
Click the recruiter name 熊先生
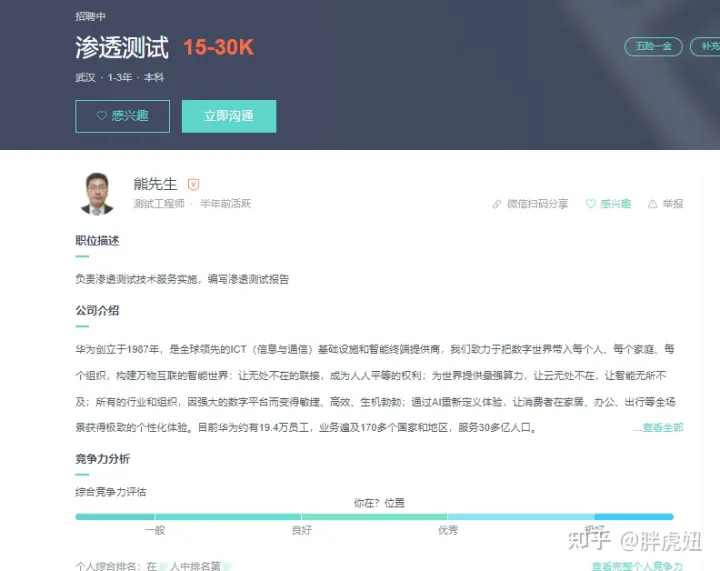[155, 184]
